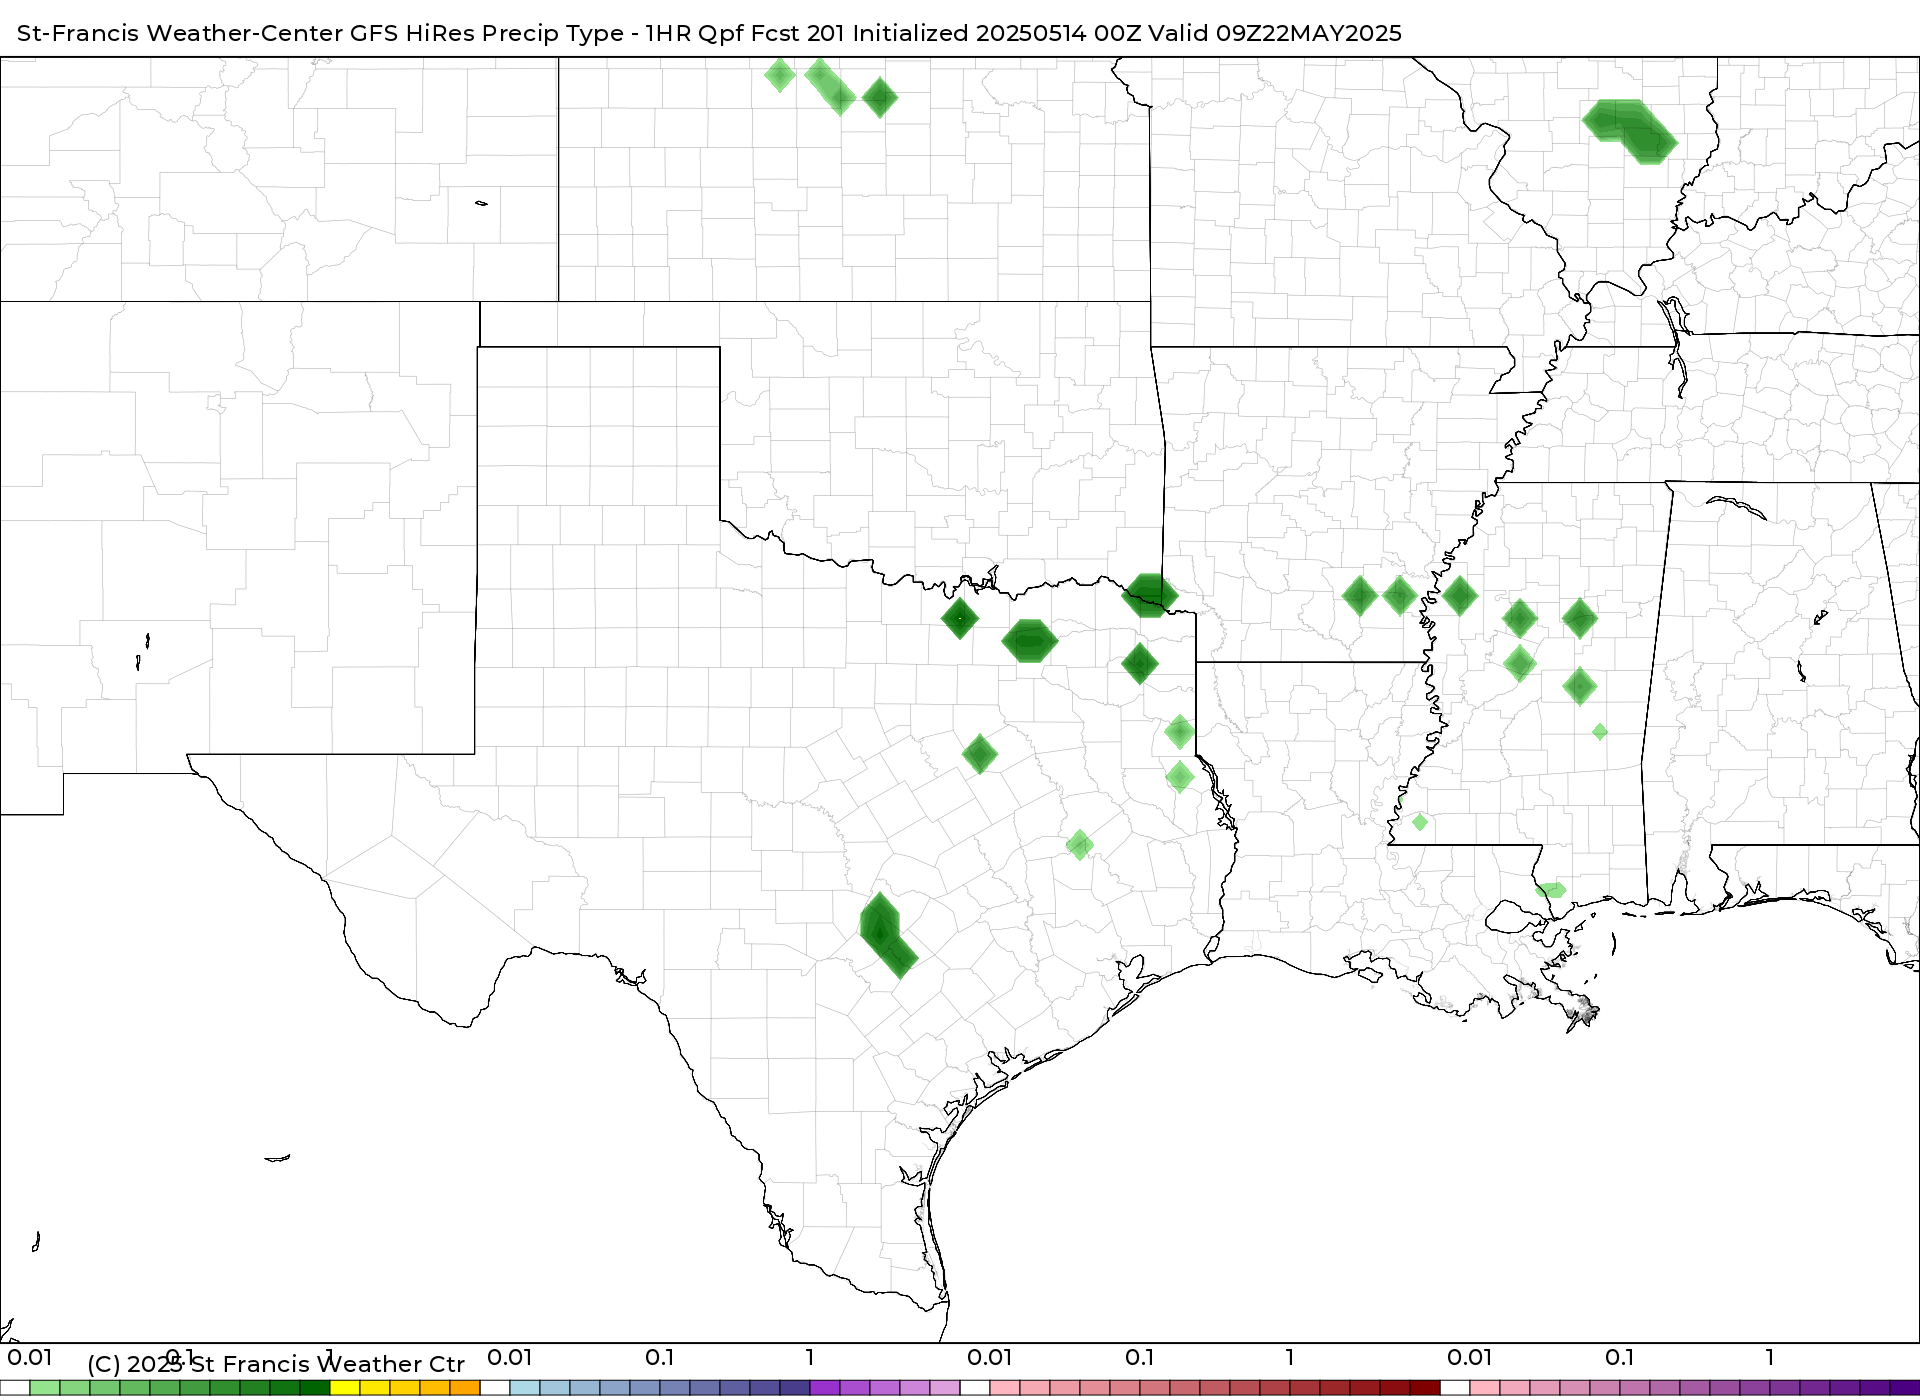Viewport: 1920px width, 1400px height.
Task: Click the darkest maroon legend swatch
Action: click(1425, 1388)
